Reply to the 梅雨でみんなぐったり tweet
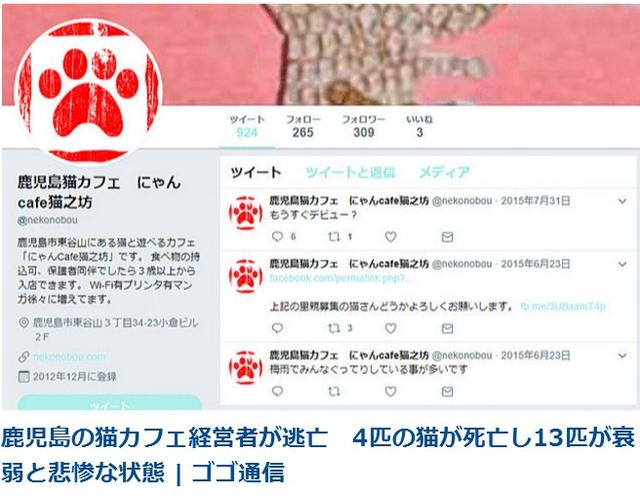Image resolution: width=640 pixels, height=496 pixels. (x=277, y=391)
